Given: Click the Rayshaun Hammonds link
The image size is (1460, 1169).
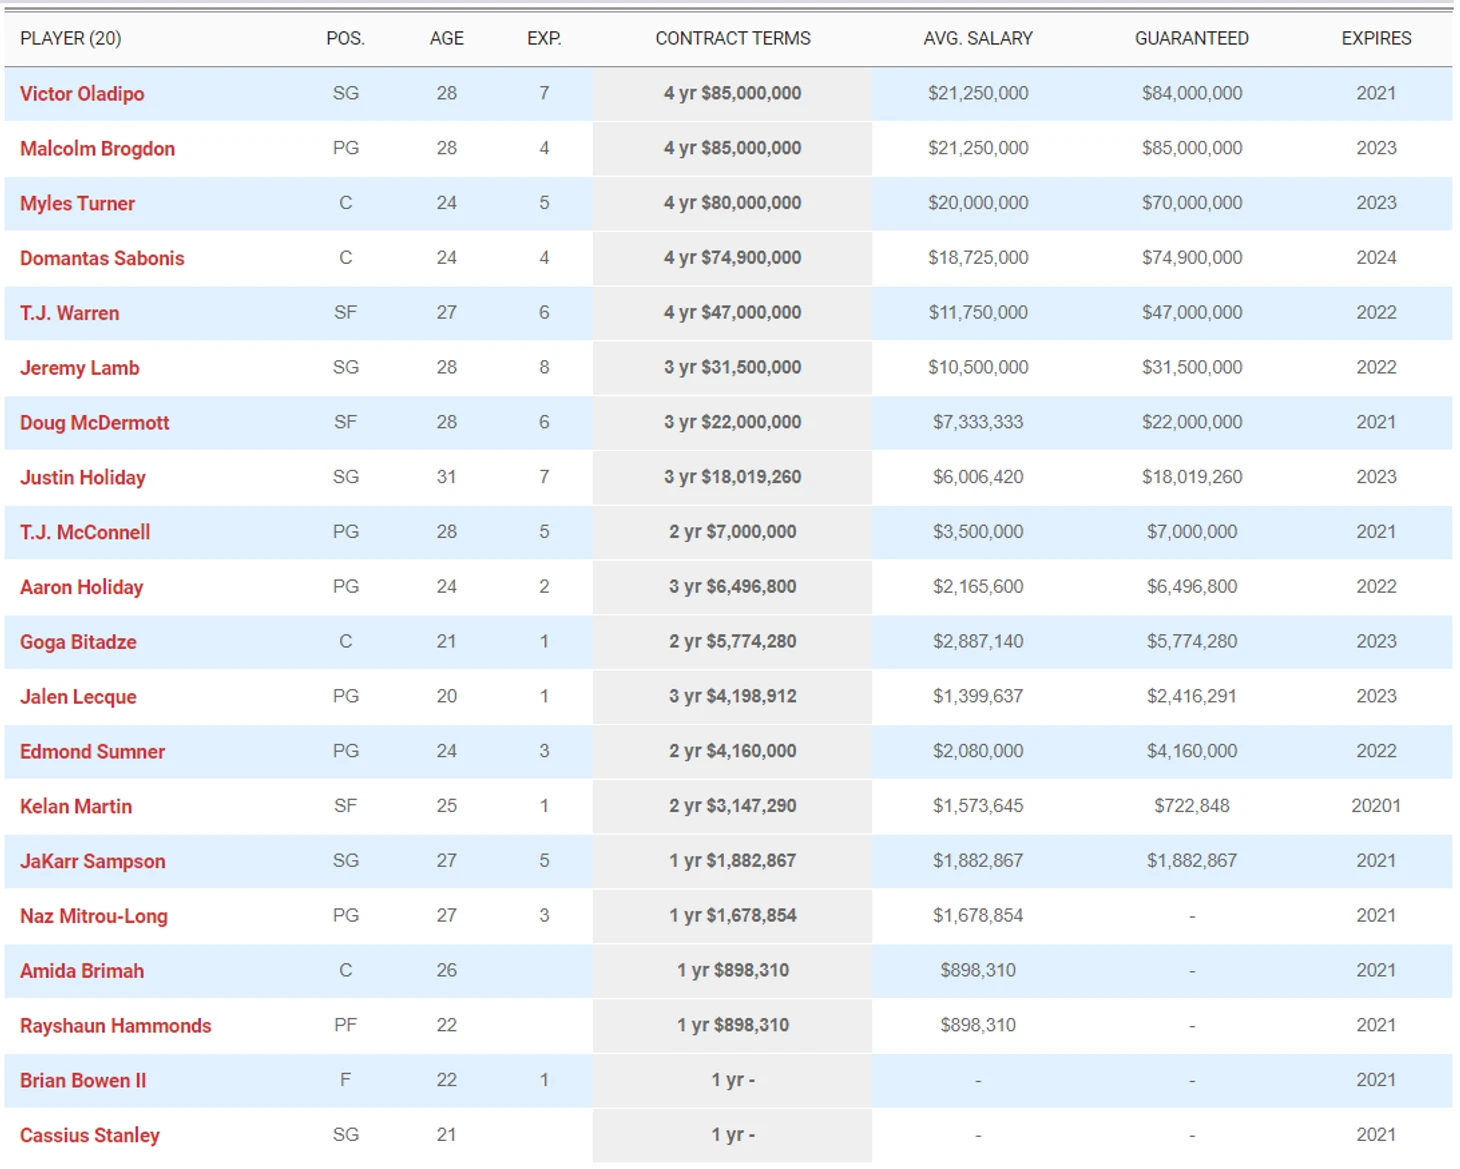Looking at the screenshot, I should point(116,1026).
